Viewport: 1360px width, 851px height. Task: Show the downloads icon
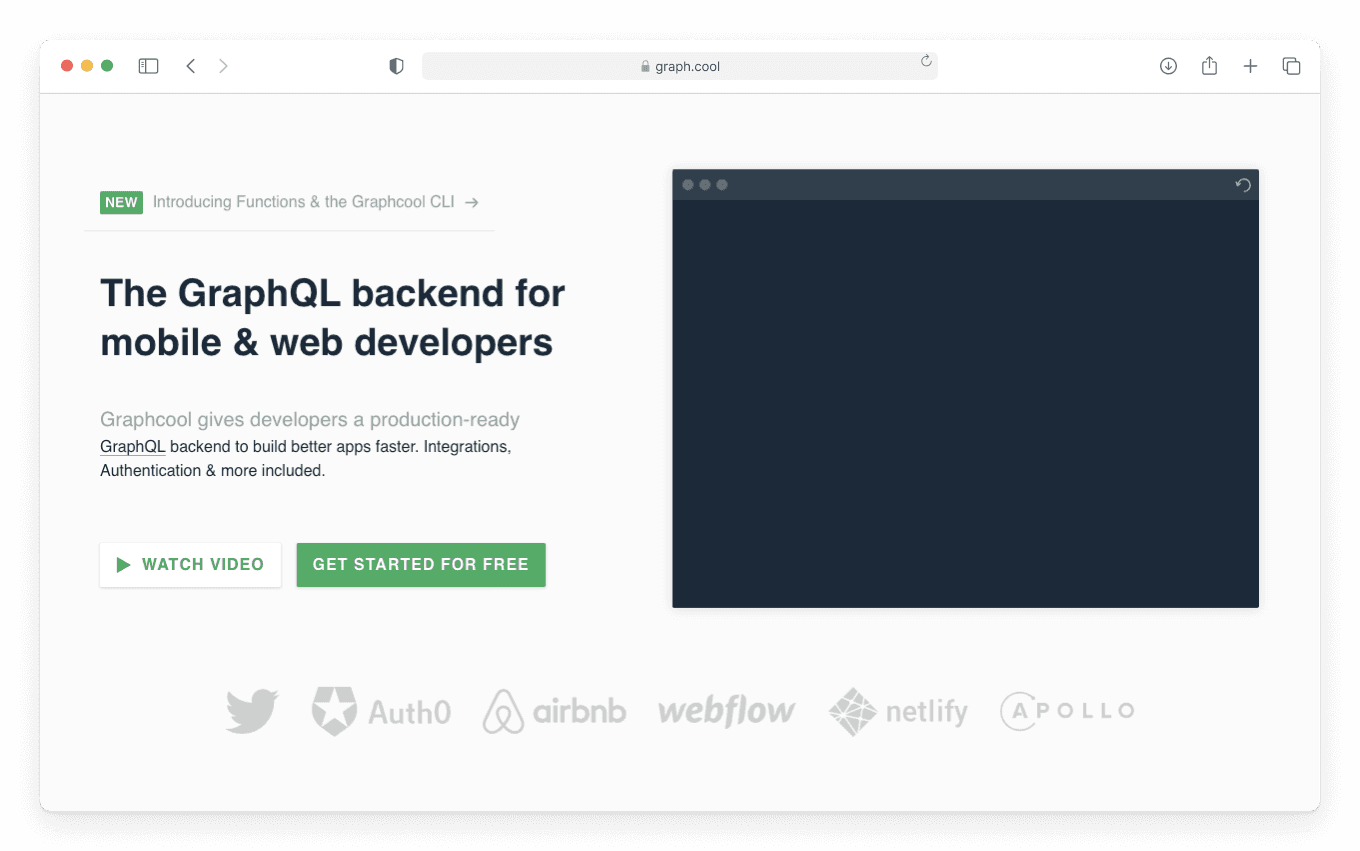(x=1168, y=66)
